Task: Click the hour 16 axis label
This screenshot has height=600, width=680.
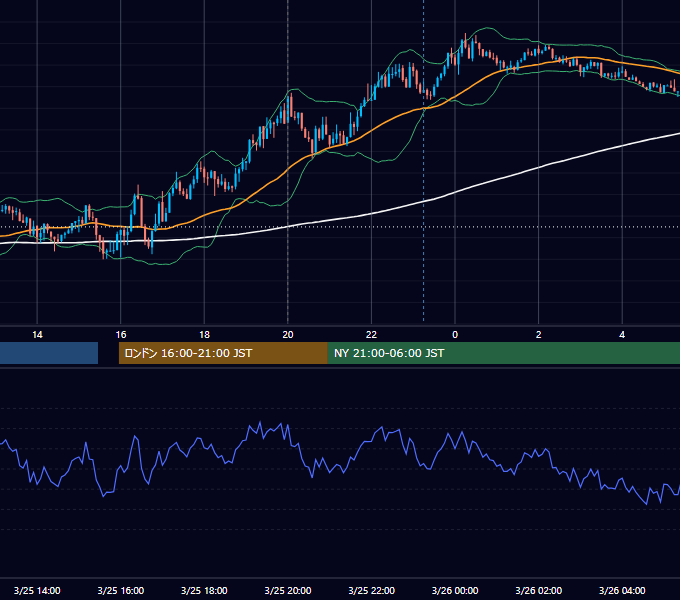Action: (121, 335)
